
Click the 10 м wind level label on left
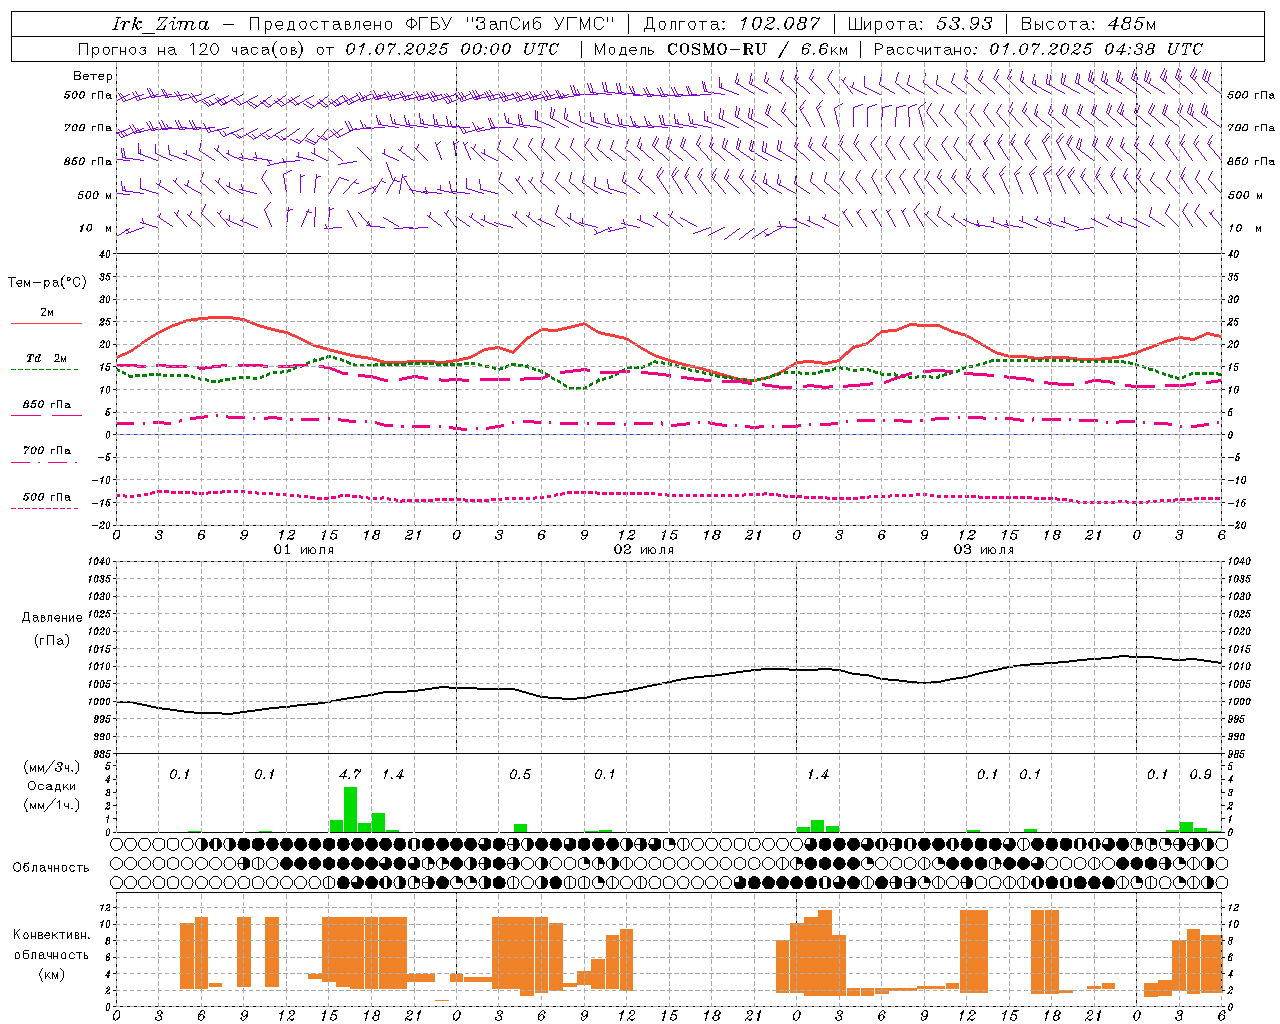[x=96, y=228]
